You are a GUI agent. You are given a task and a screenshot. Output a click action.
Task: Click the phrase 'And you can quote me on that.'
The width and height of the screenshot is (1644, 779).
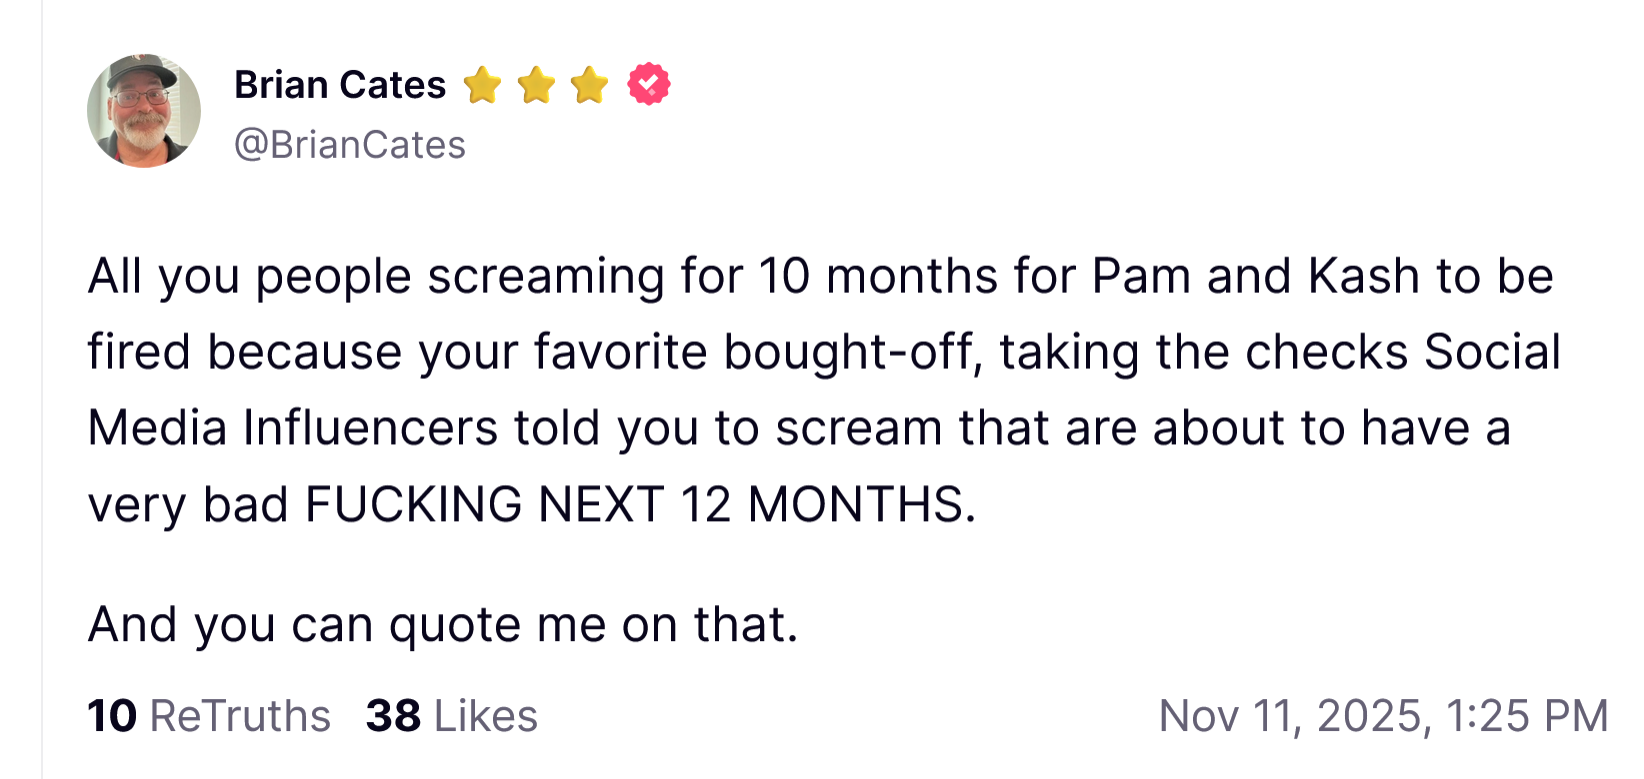[443, 625]
